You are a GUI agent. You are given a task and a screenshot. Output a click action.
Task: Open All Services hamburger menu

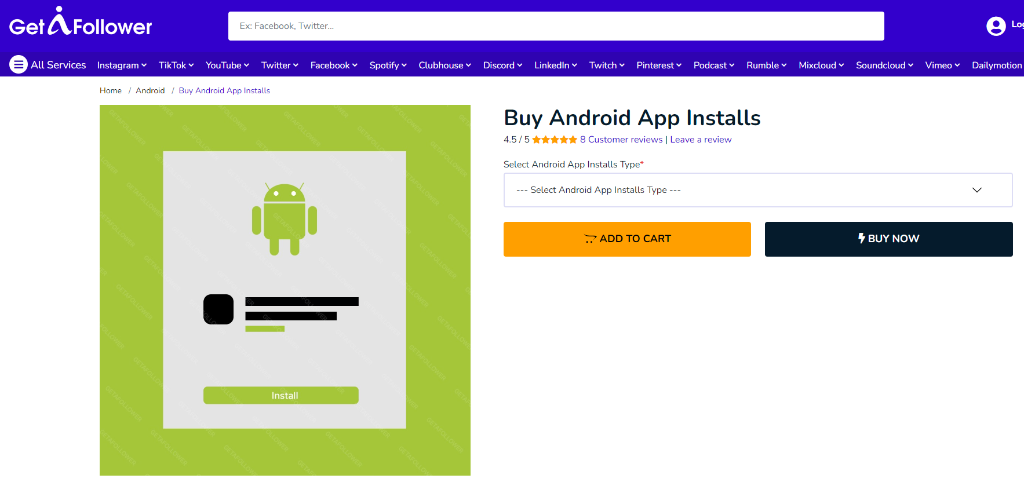pyautogui.click(x=47, y=65)
